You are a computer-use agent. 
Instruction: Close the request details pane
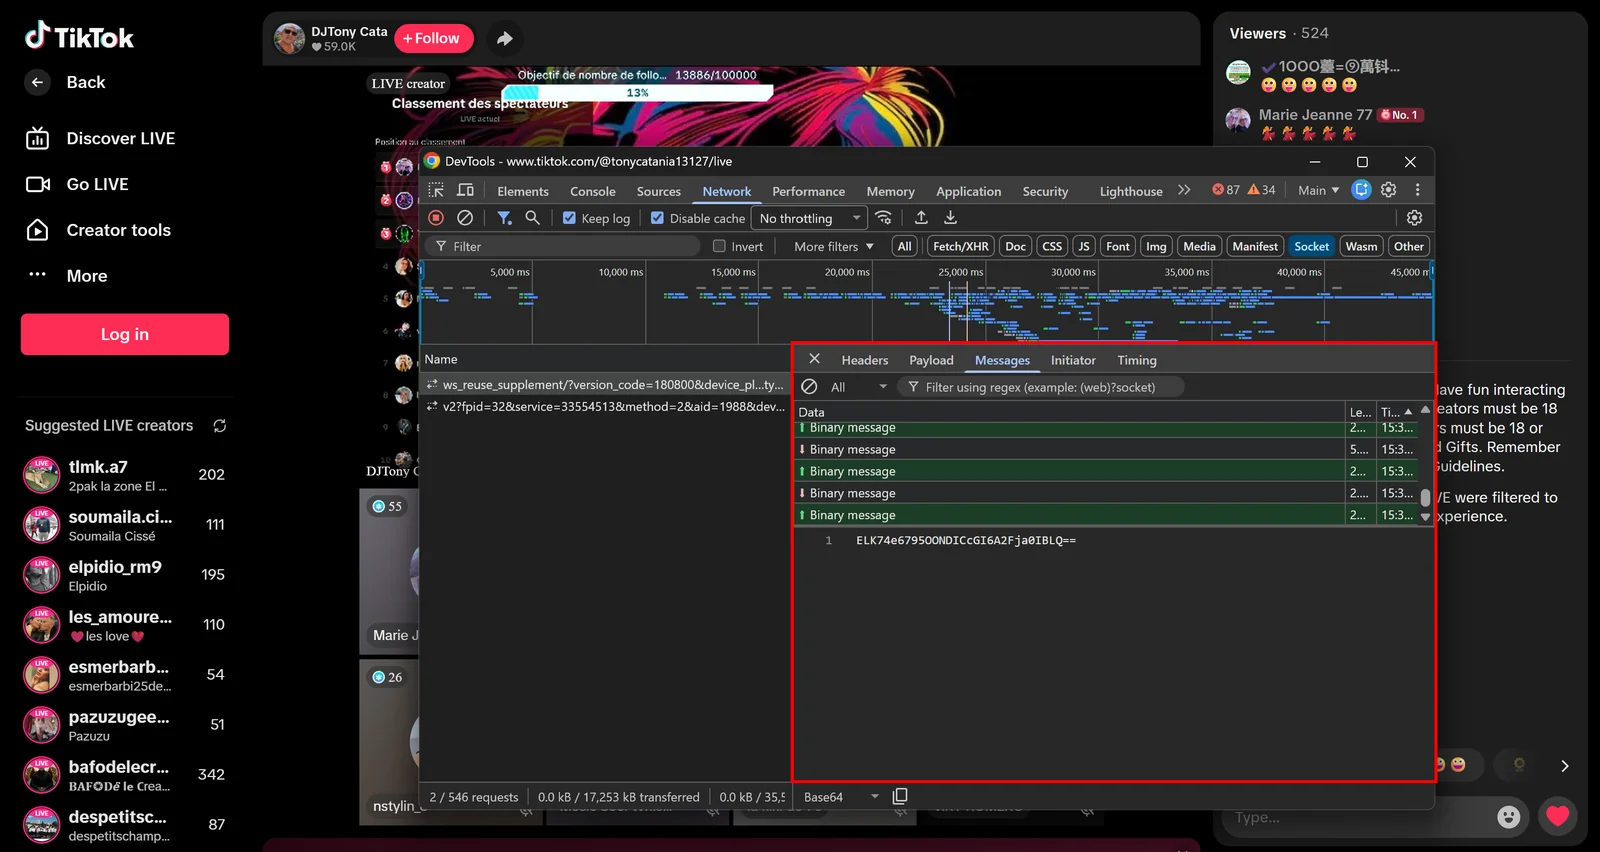[x=815, y=359]
